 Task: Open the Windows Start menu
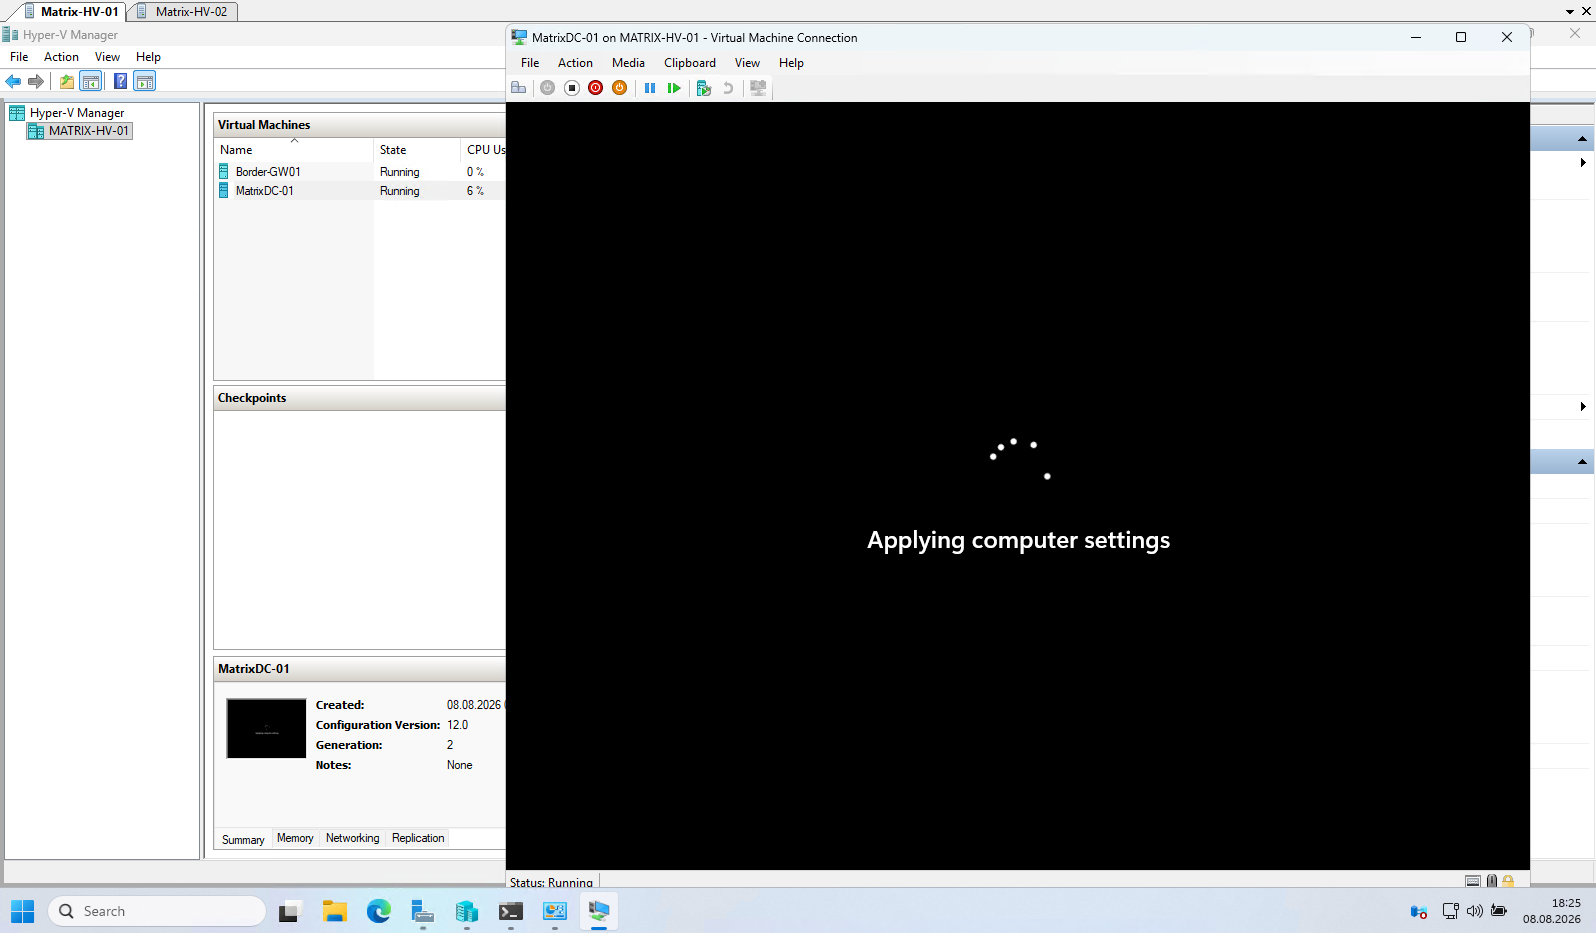pyautogui.click(x=23, y=911)
